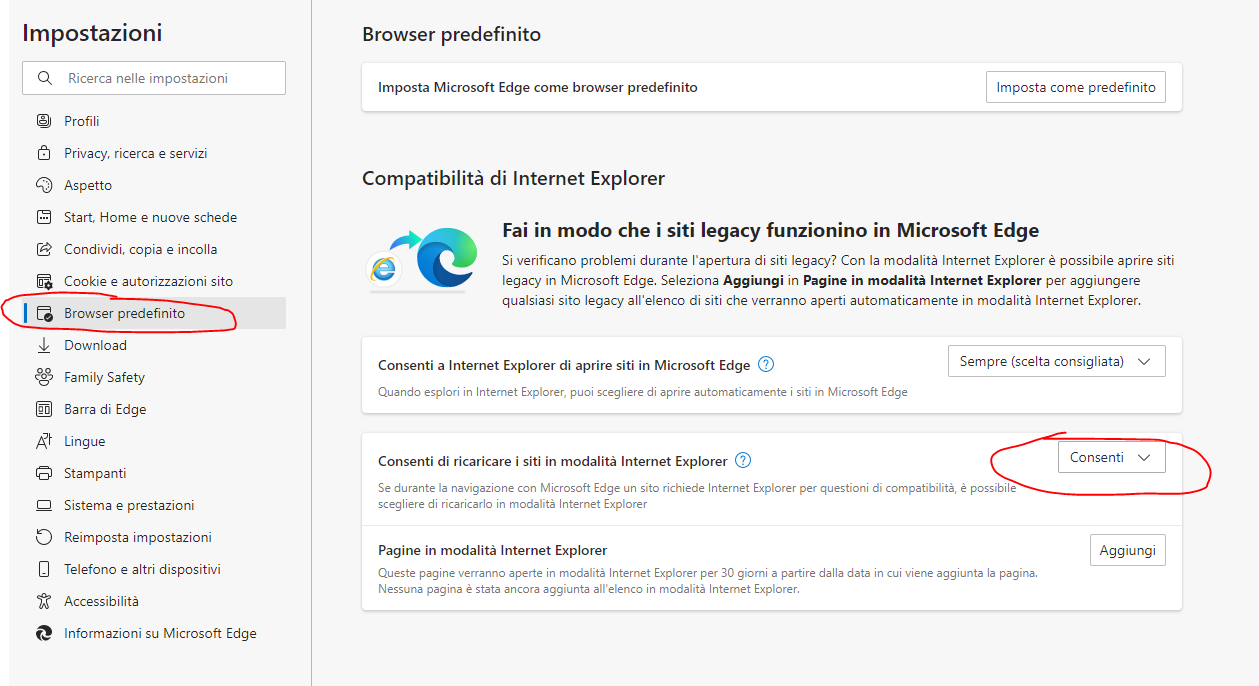Click the Download arrow icon
The height and width of the screenshot is (686, 1259).
(x=44, y=345)
